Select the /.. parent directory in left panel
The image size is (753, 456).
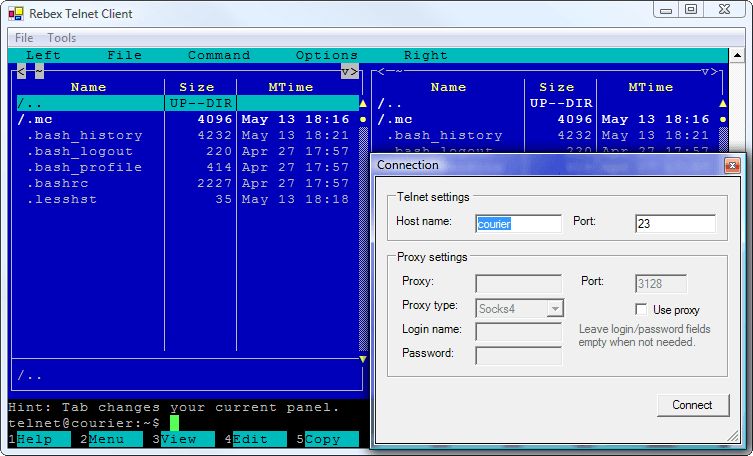coord(188,103)
